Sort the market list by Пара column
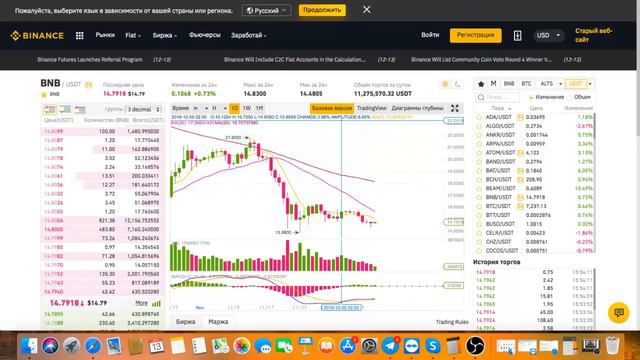Viewport: 640px width, 360px height. tap(501, 108)
